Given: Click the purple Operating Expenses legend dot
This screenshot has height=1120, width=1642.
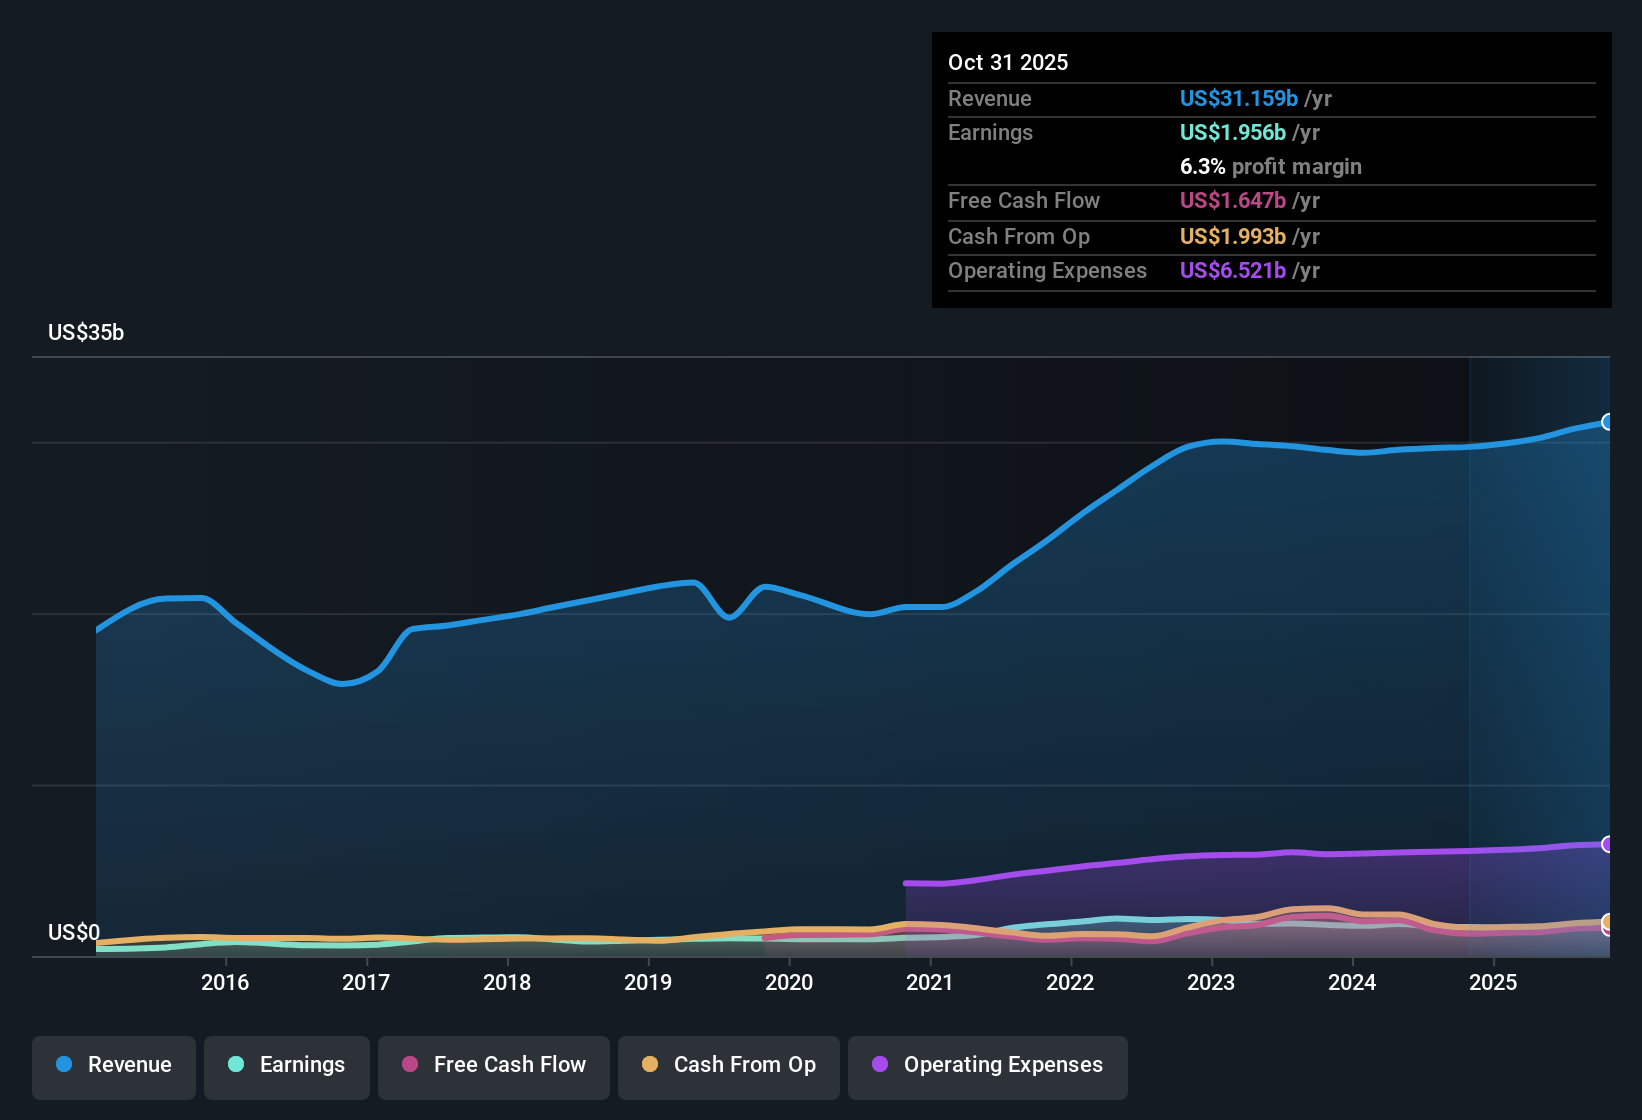Looking at the screenshot, I should pos(878,1065).
